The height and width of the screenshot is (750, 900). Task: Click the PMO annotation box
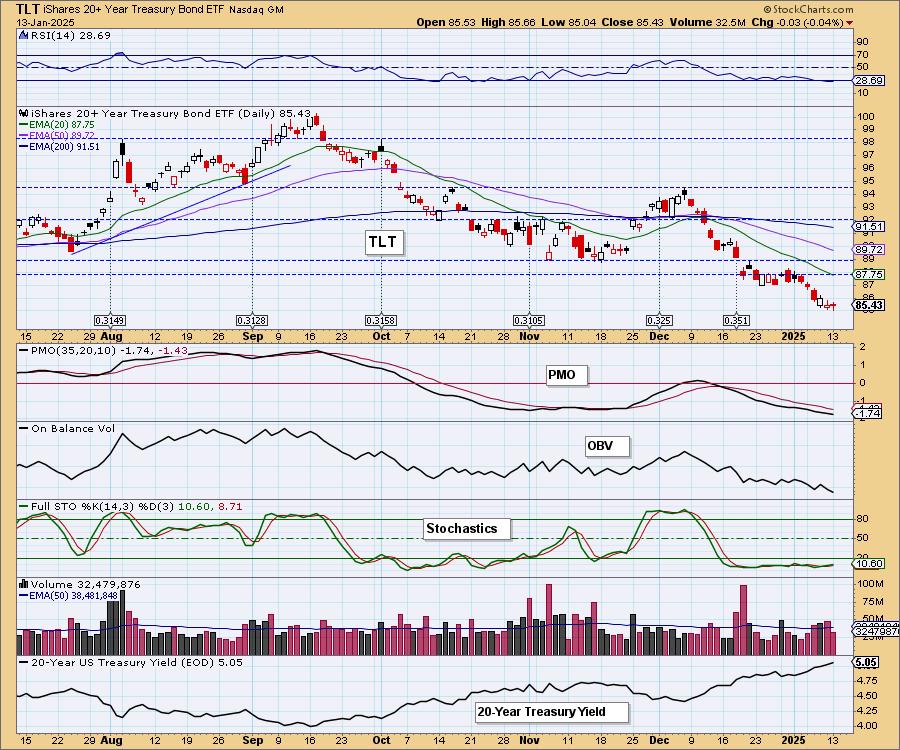[x=567, y=375]
